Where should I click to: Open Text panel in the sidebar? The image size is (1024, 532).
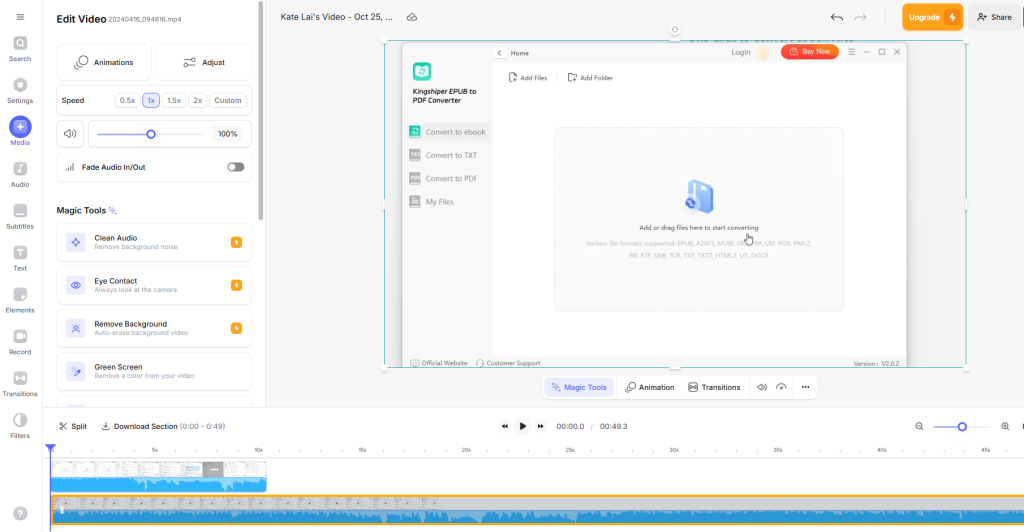pyautogui.click(x=20, y=258)
